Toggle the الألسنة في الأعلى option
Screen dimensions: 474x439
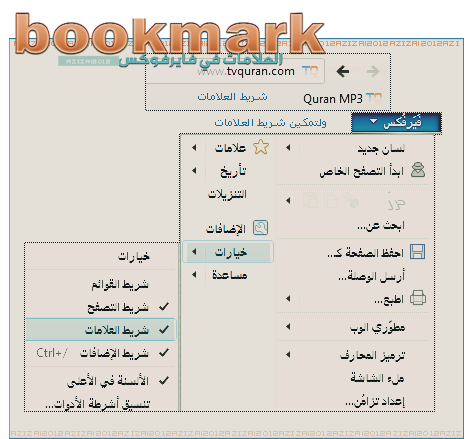pyautogui.click(x=101, y=380)
